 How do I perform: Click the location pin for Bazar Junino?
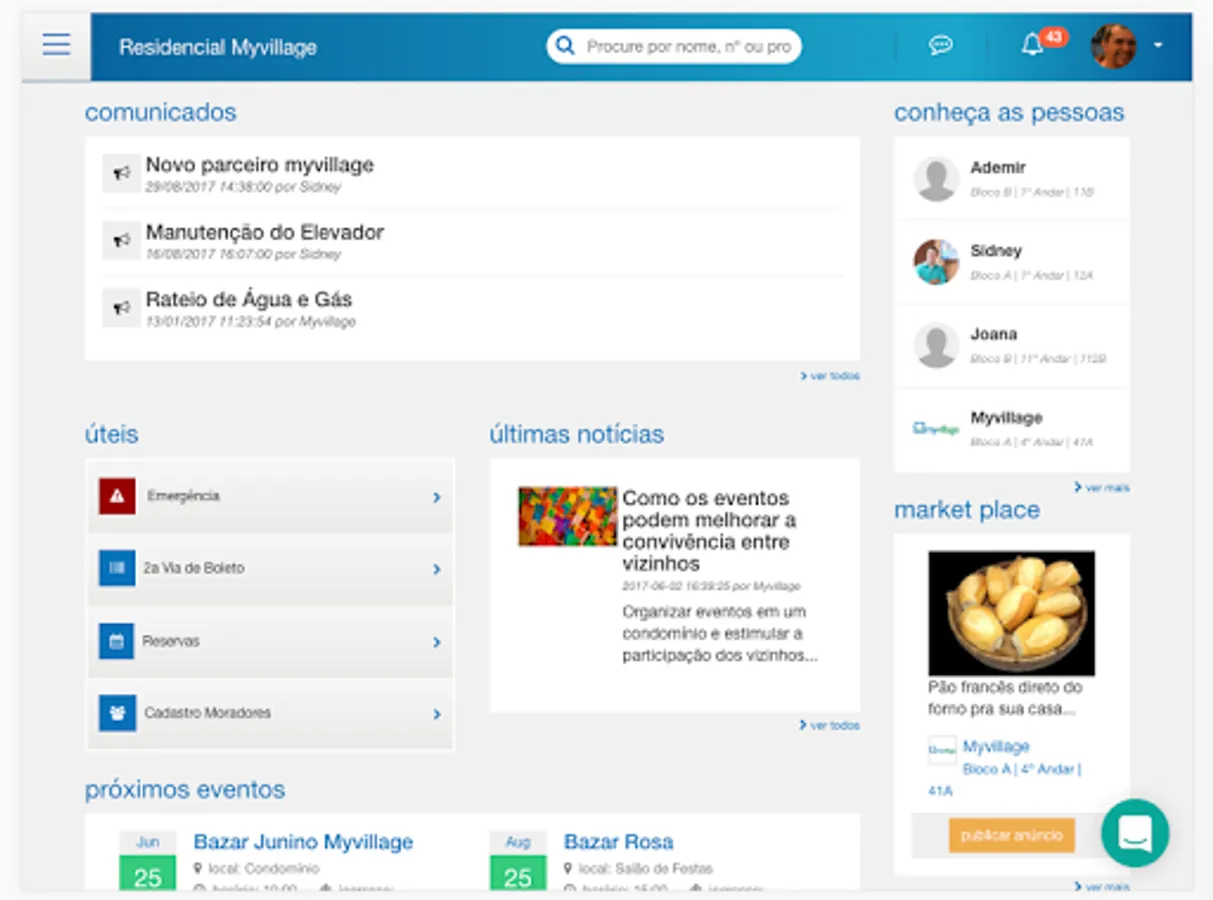click(x=198, y=868)
